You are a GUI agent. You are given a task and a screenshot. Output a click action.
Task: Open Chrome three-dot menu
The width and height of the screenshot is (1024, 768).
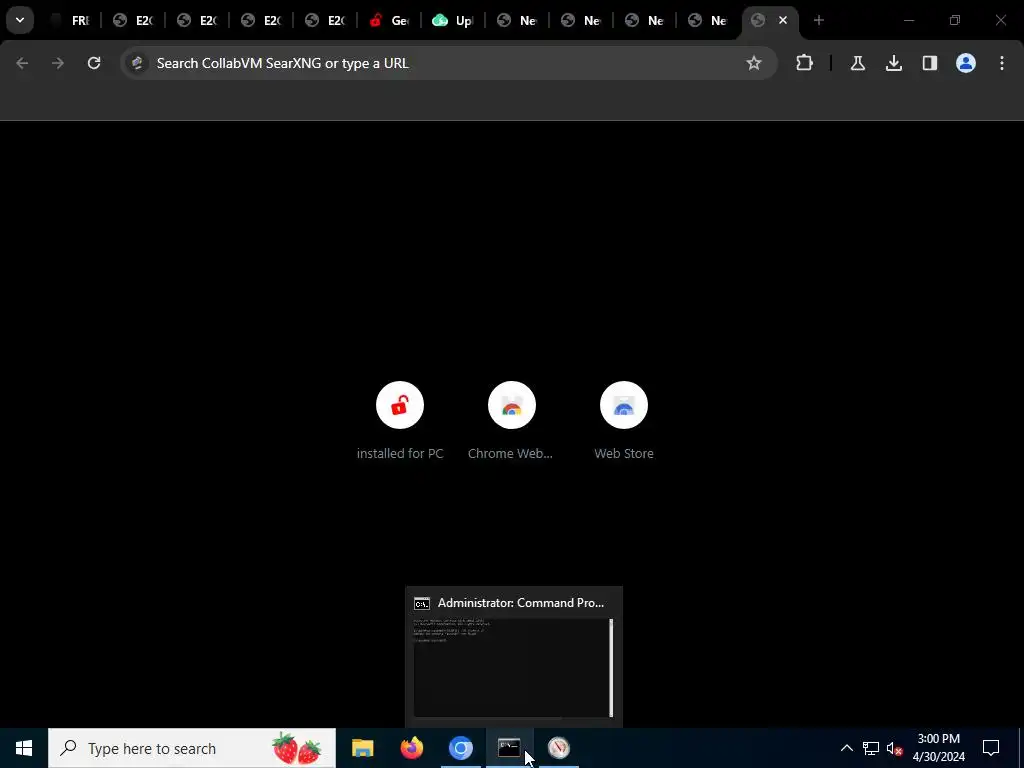tap(1002, 63)
